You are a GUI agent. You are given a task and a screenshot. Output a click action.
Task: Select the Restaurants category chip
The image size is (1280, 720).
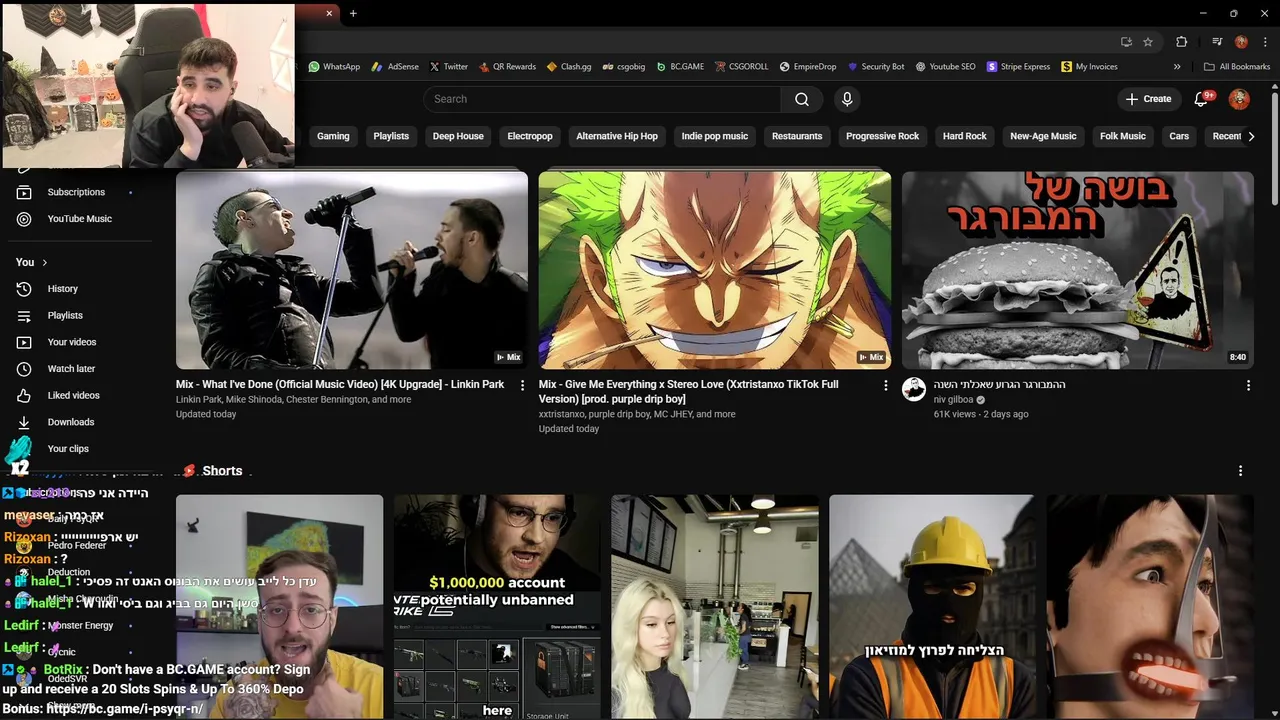tap(797, 136)
